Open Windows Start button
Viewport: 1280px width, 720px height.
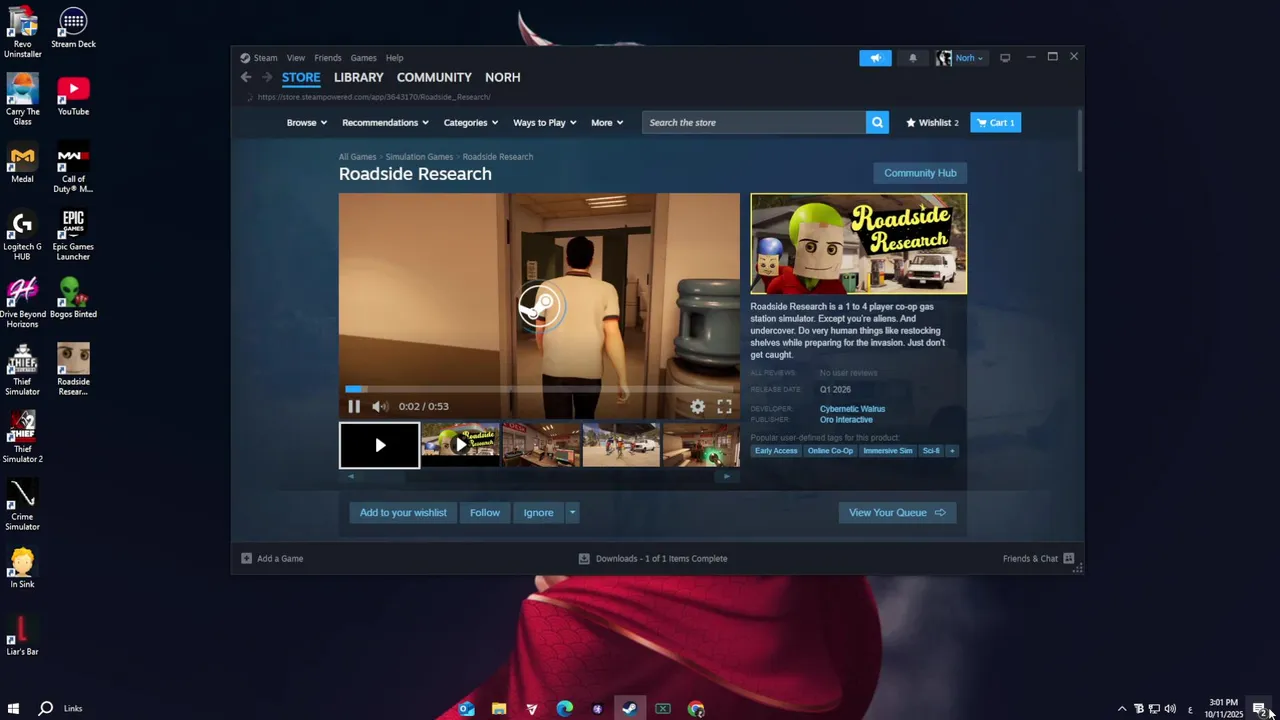coord(14,709)
